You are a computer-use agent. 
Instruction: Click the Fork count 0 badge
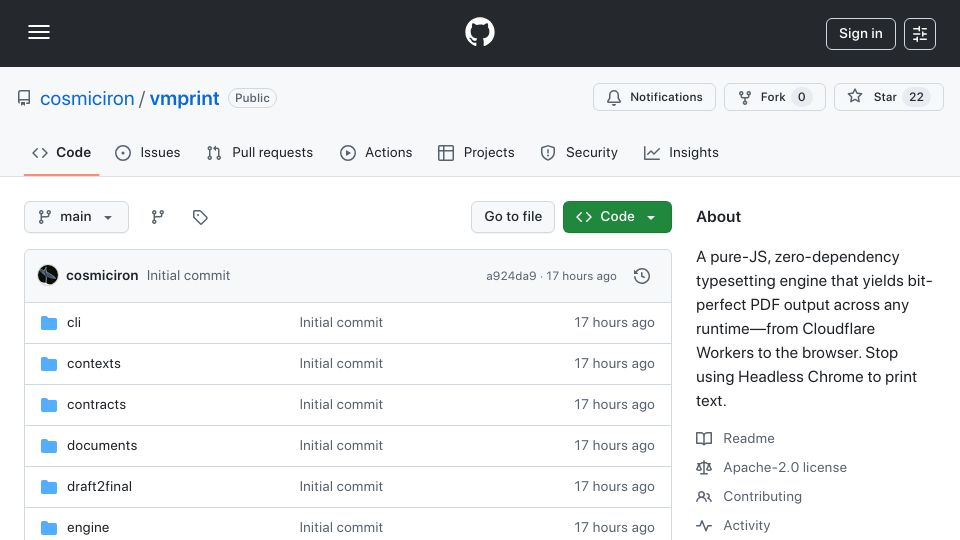click(x=801, y=97)
